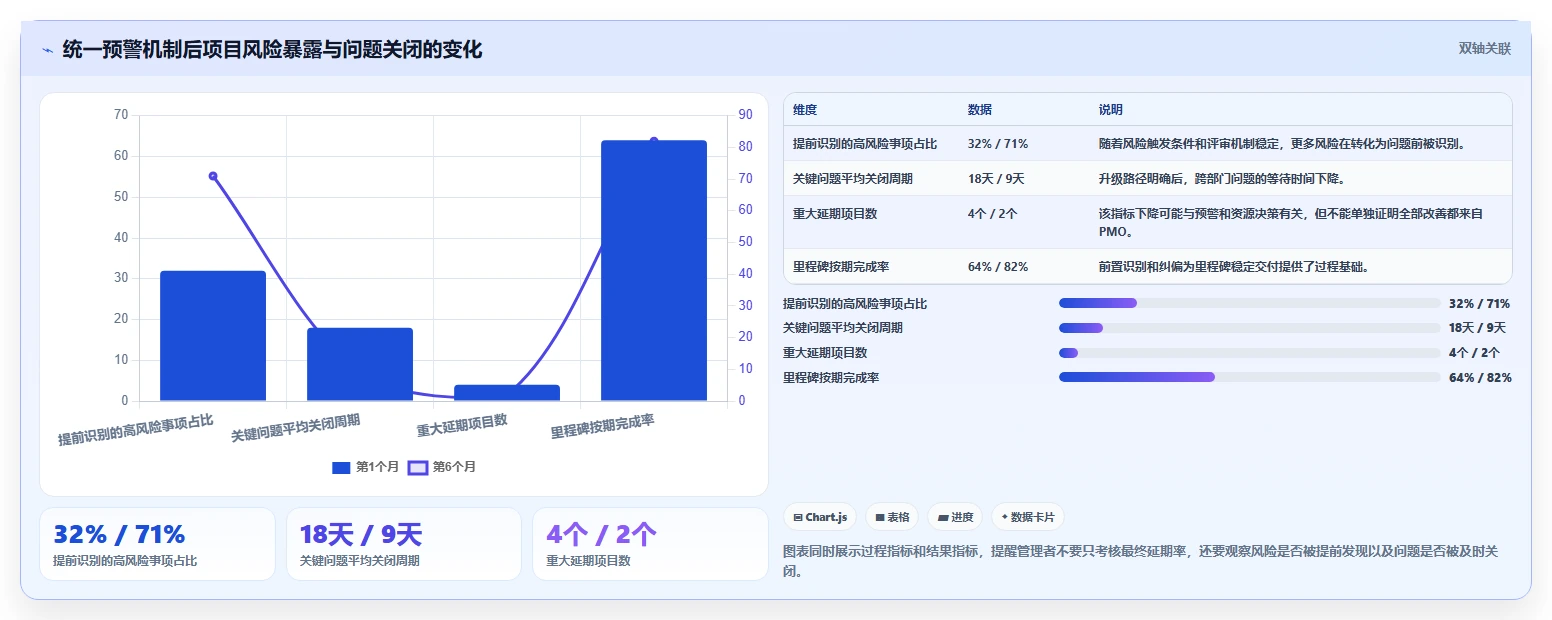Image resolution: width=1552 pixels, height=620 pixels.
Task: Click the x-axis label 里程碑按期完成率
Action: point(603,428)
